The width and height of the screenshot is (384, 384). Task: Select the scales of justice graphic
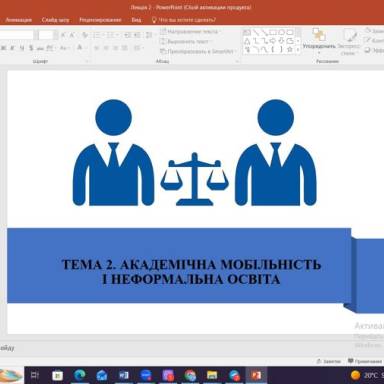(195, 179)
